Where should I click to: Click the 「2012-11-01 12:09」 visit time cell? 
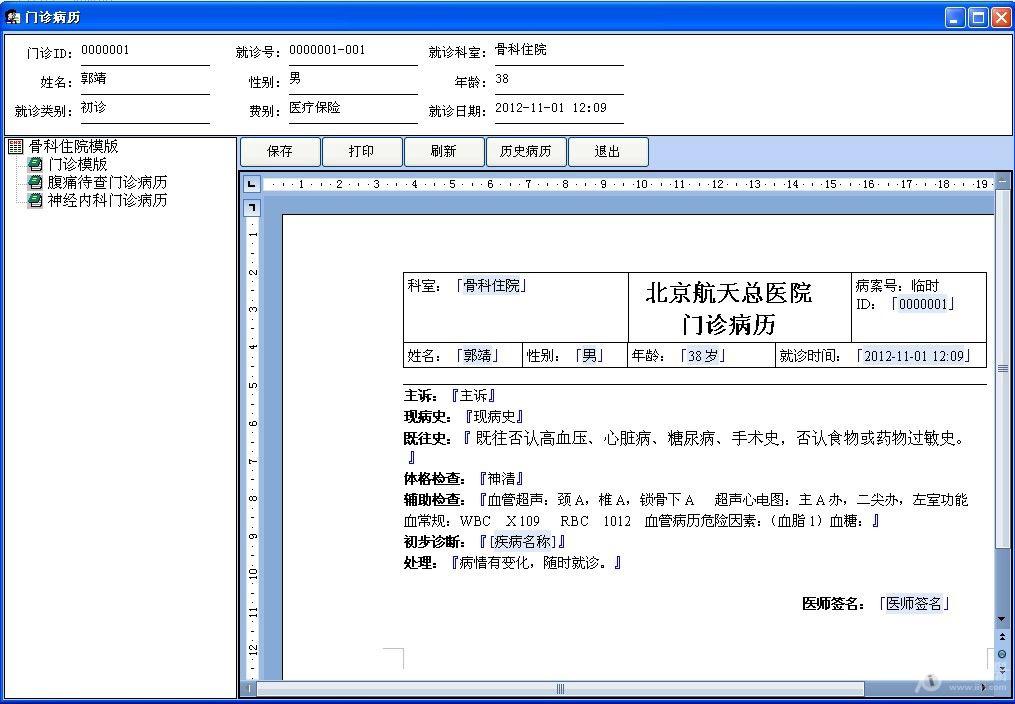(x=914, y=356)
